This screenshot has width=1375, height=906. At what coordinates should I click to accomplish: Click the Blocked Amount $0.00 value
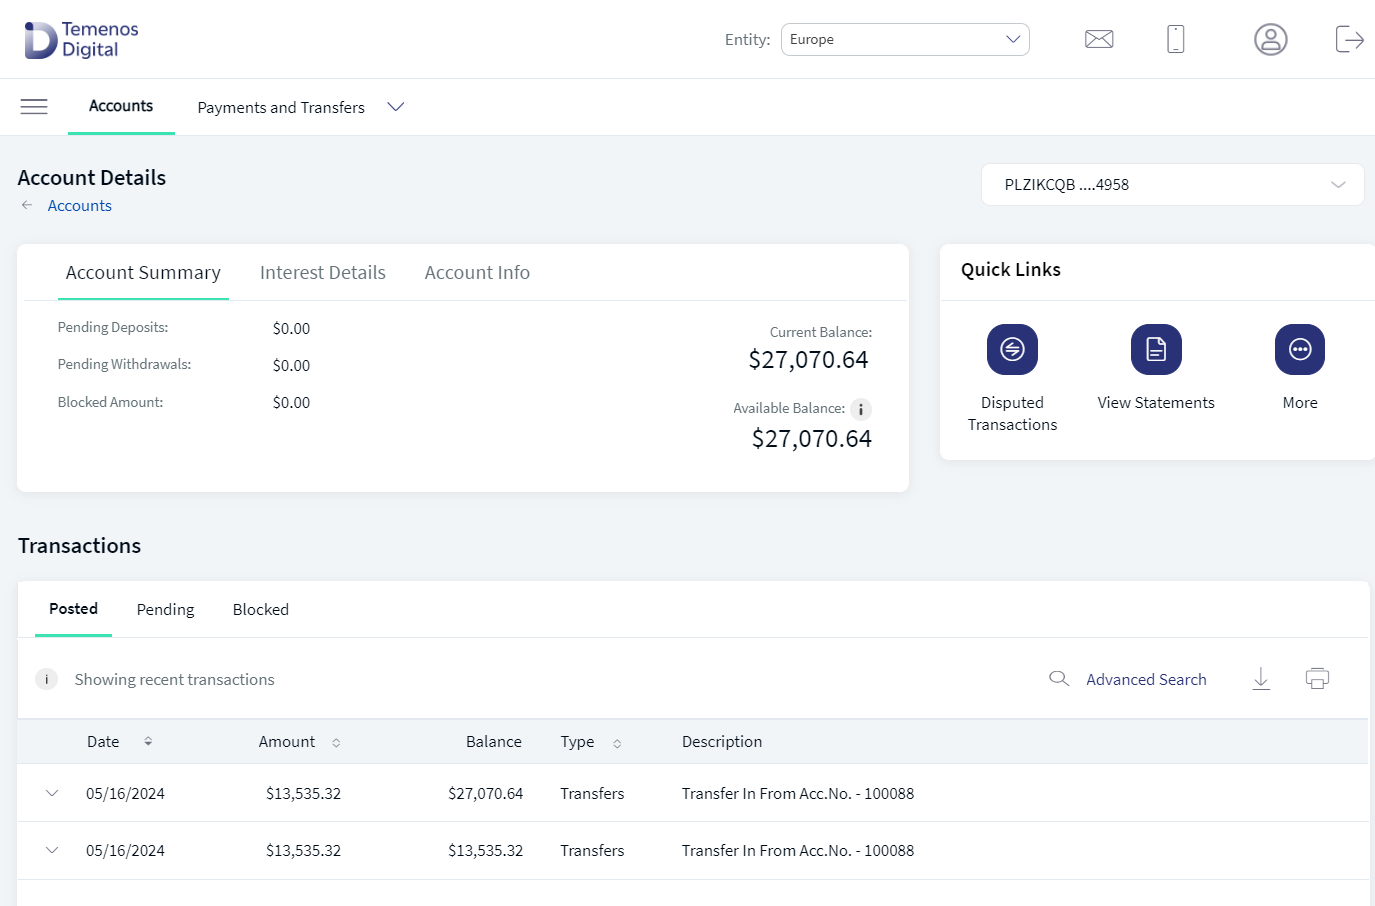click(291, 402)
